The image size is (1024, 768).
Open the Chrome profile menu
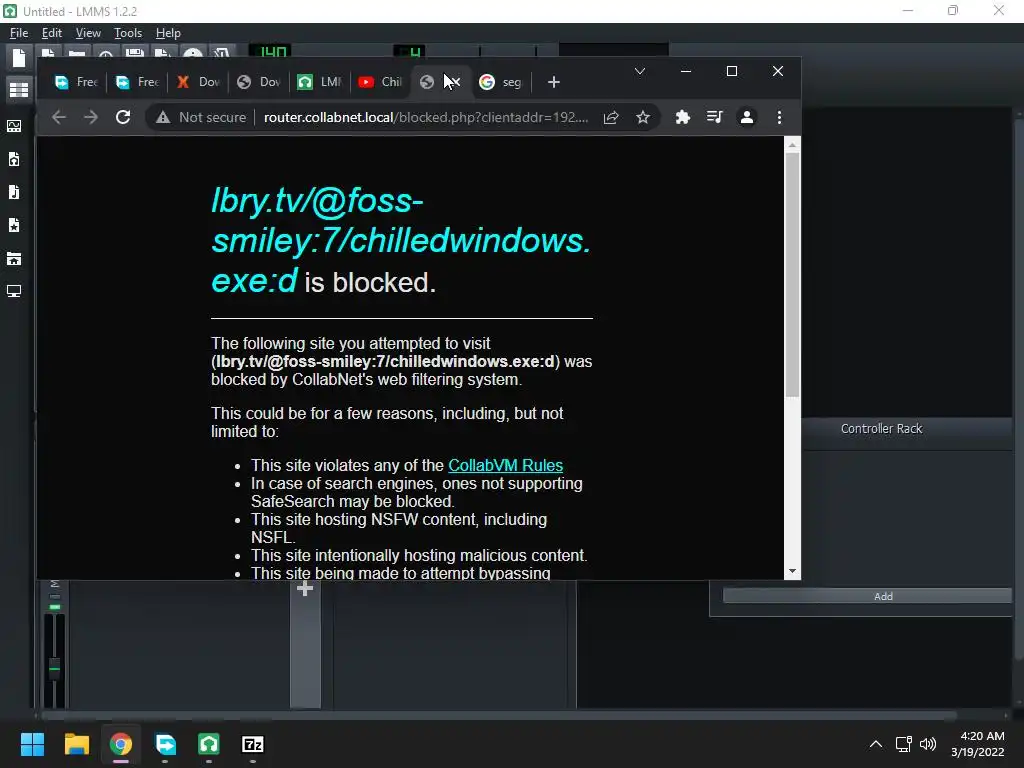click(x=746, y=117)
